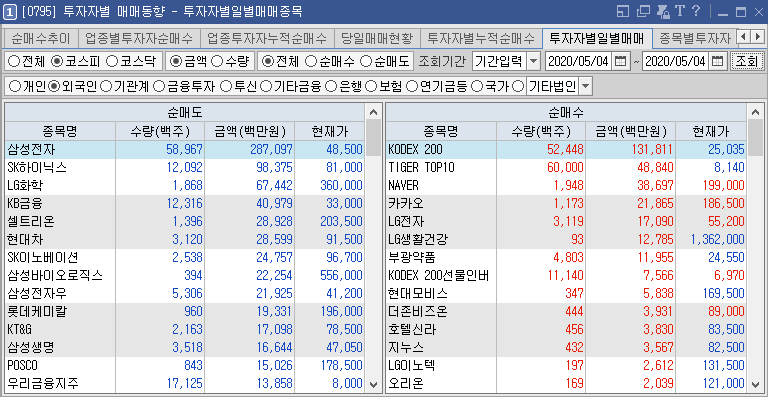Select the POSCO row
The image size is (768, 397).
tap(185, 365)
